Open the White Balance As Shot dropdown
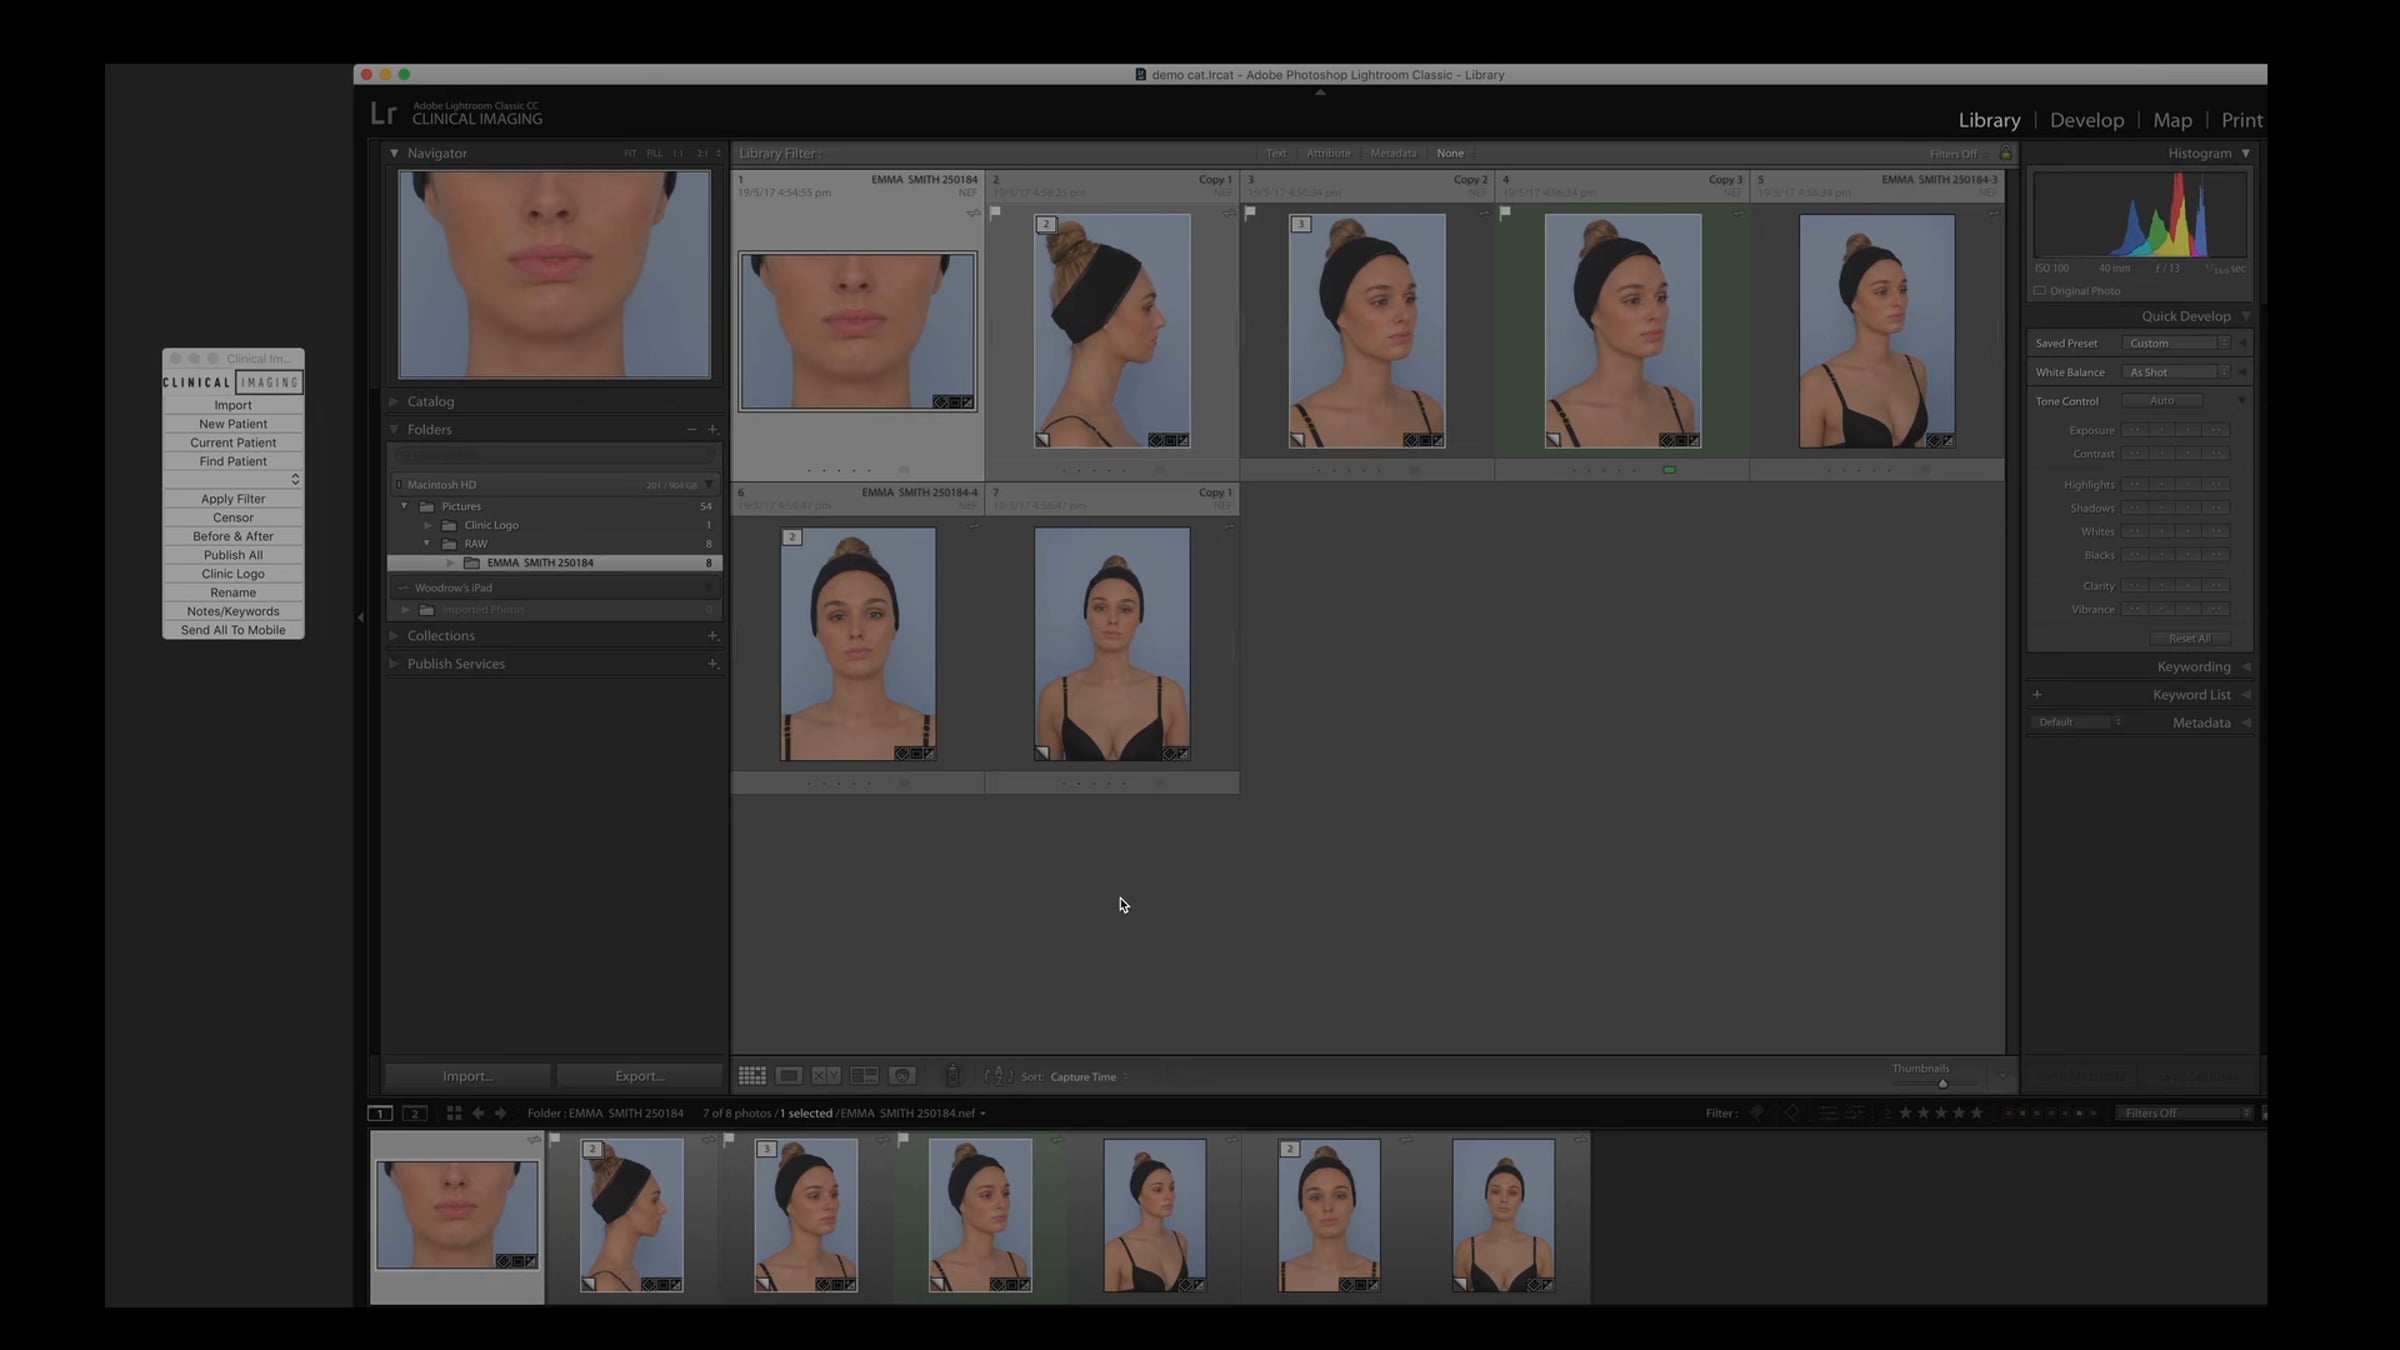 2176,372
